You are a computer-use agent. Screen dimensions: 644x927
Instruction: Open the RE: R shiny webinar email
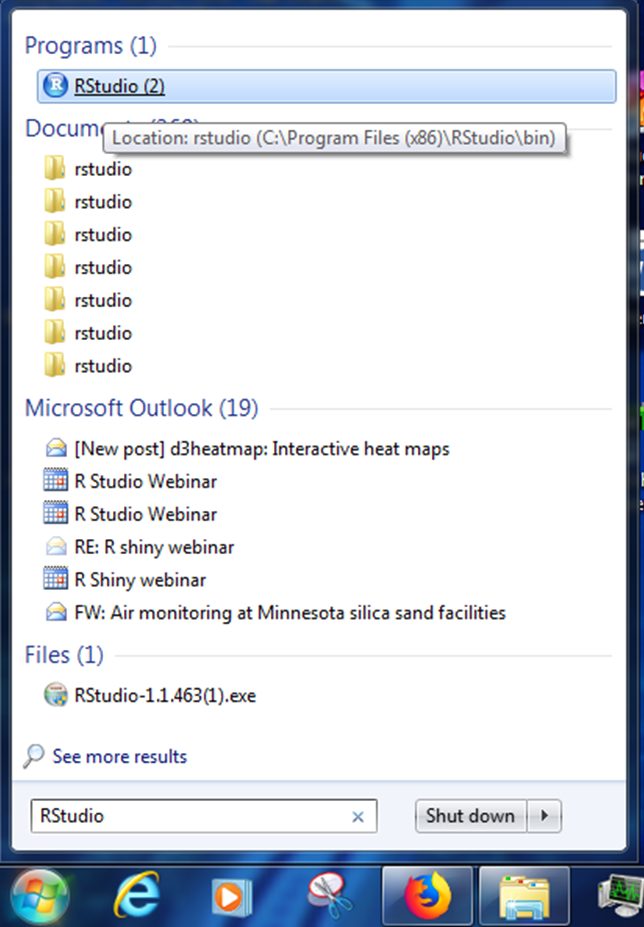click(154, 547)
